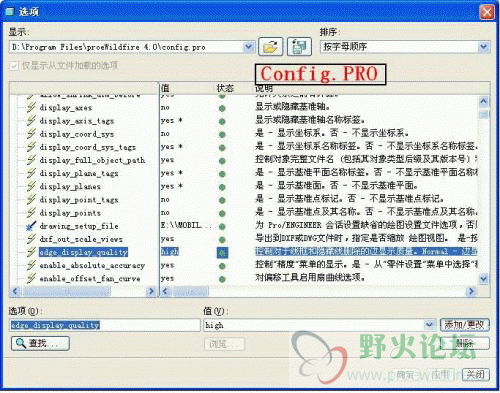The width and height of the screenshot is (500, 393).
Task: Select the display_axis_tags option
Action: [x=77, y=121]
